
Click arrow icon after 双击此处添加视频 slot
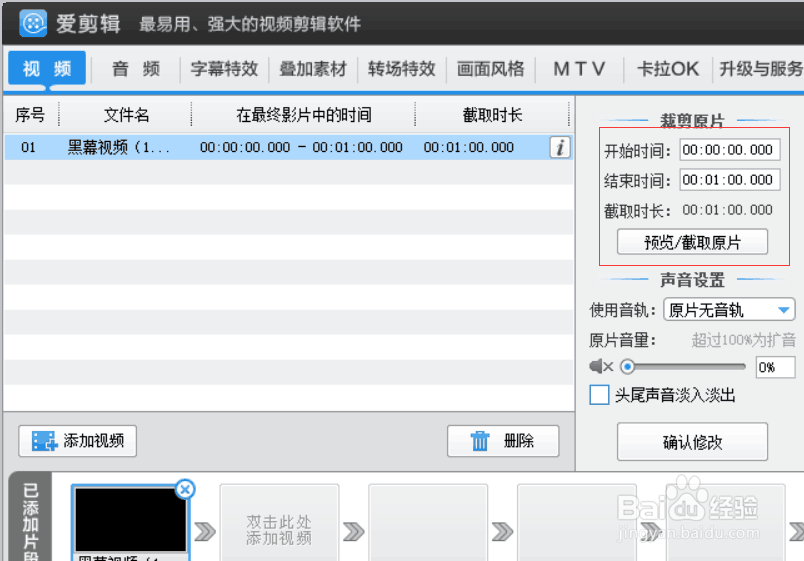(354, 532)
